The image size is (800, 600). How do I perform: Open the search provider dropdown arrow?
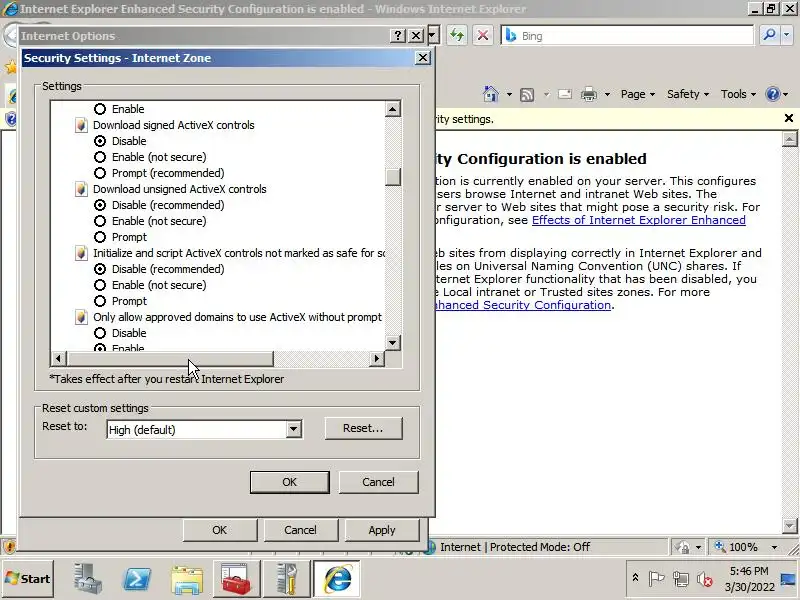pos(787,35)
